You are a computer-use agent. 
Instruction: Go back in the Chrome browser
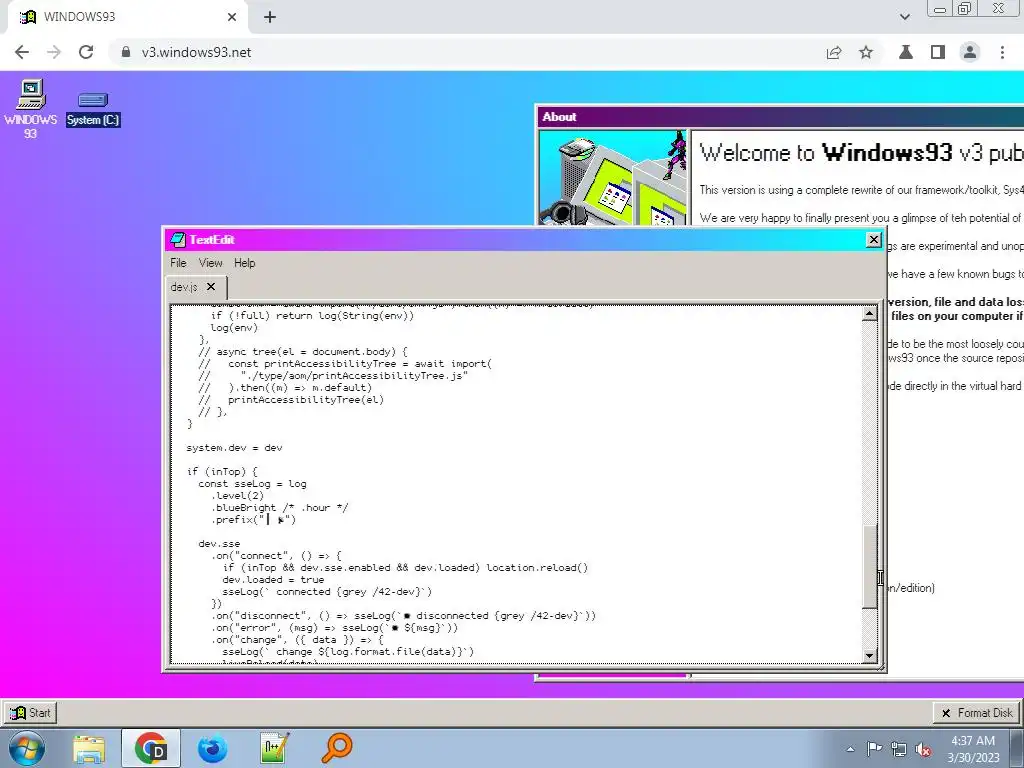[x=22, y=52]
